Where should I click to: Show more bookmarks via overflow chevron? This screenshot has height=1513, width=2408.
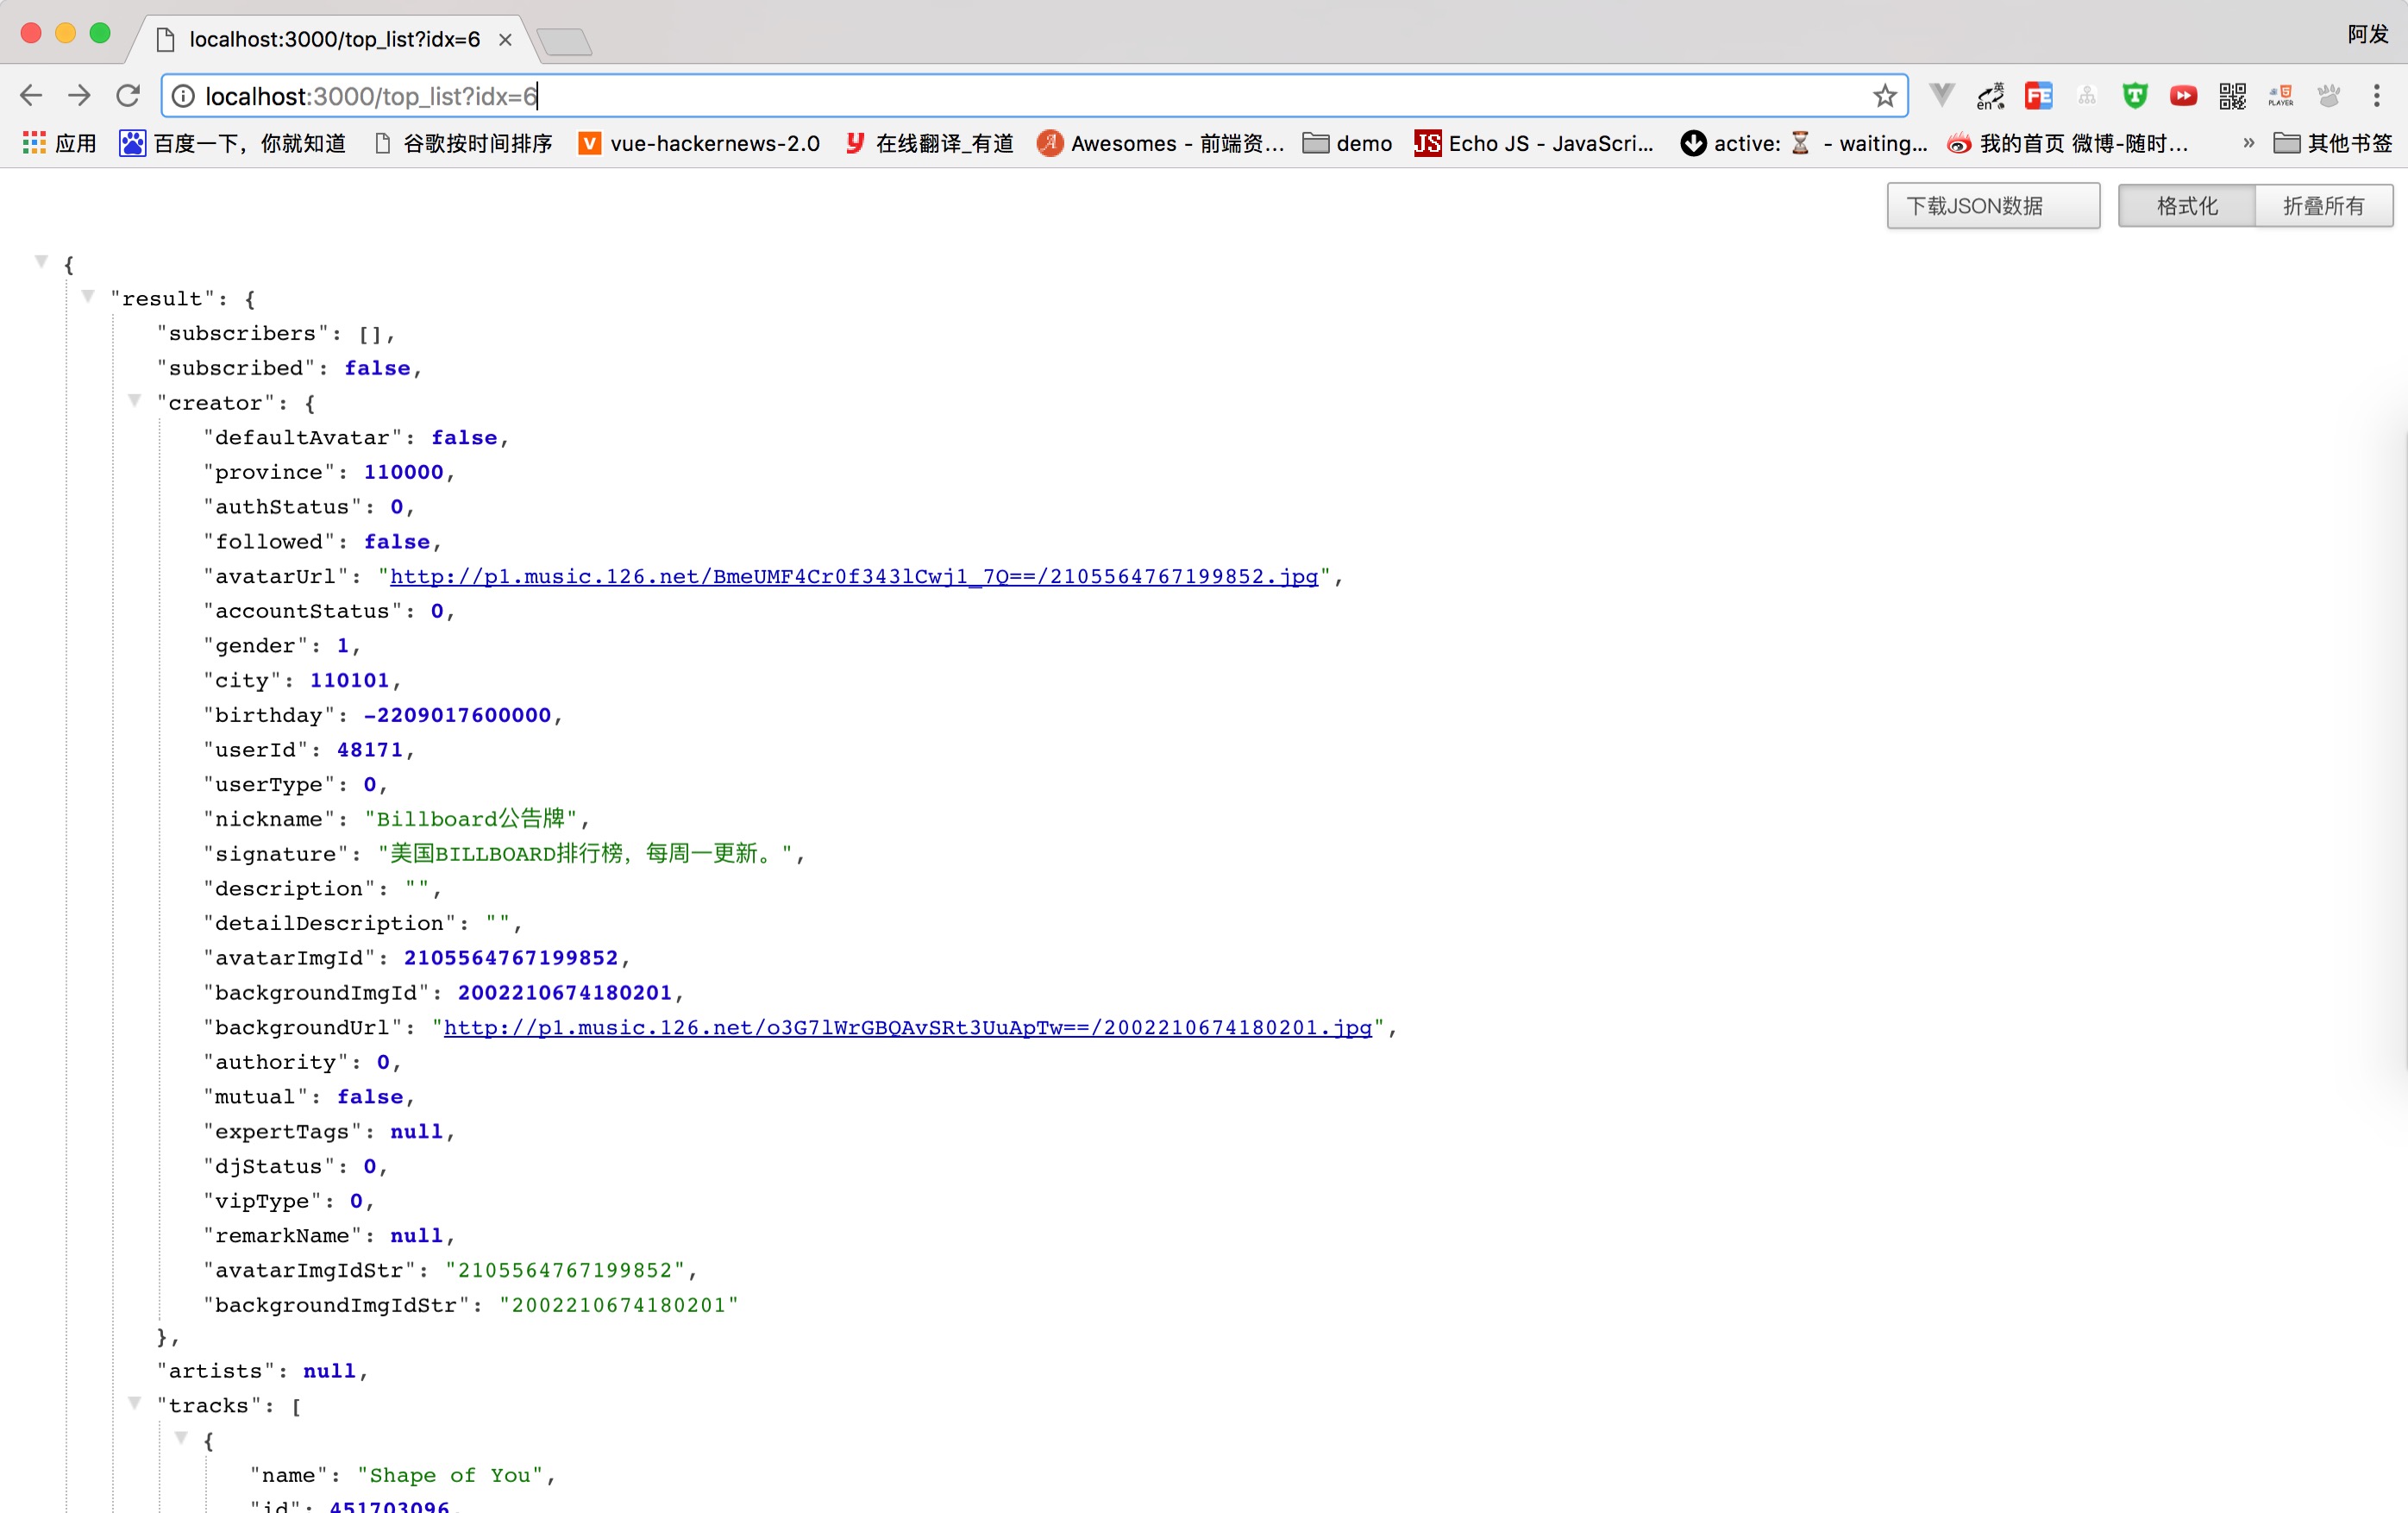pyautogui.click(x=2248, y=143)
